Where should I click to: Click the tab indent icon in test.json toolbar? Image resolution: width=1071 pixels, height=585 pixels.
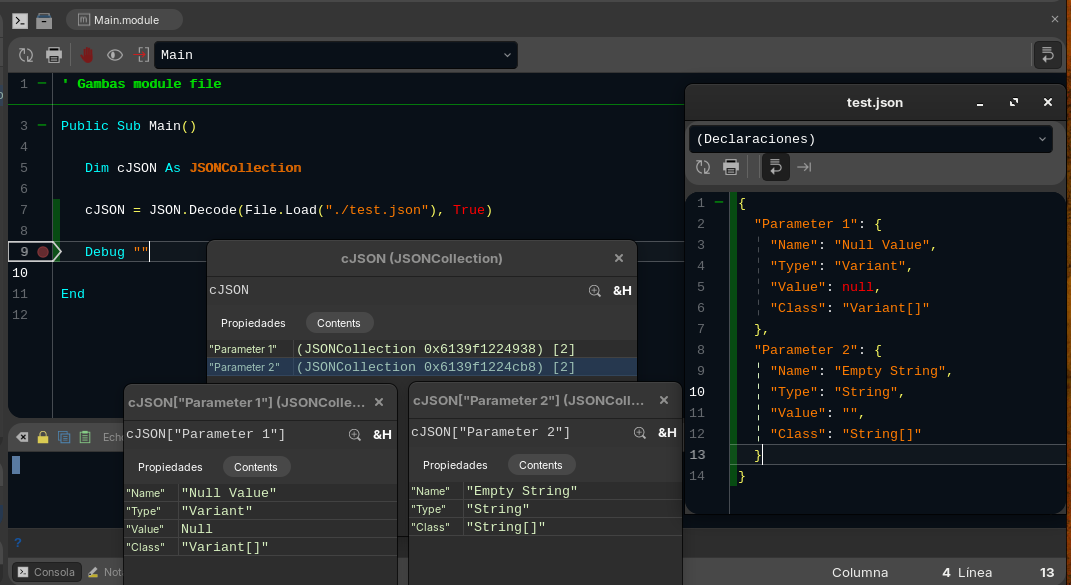coord(804,167)
